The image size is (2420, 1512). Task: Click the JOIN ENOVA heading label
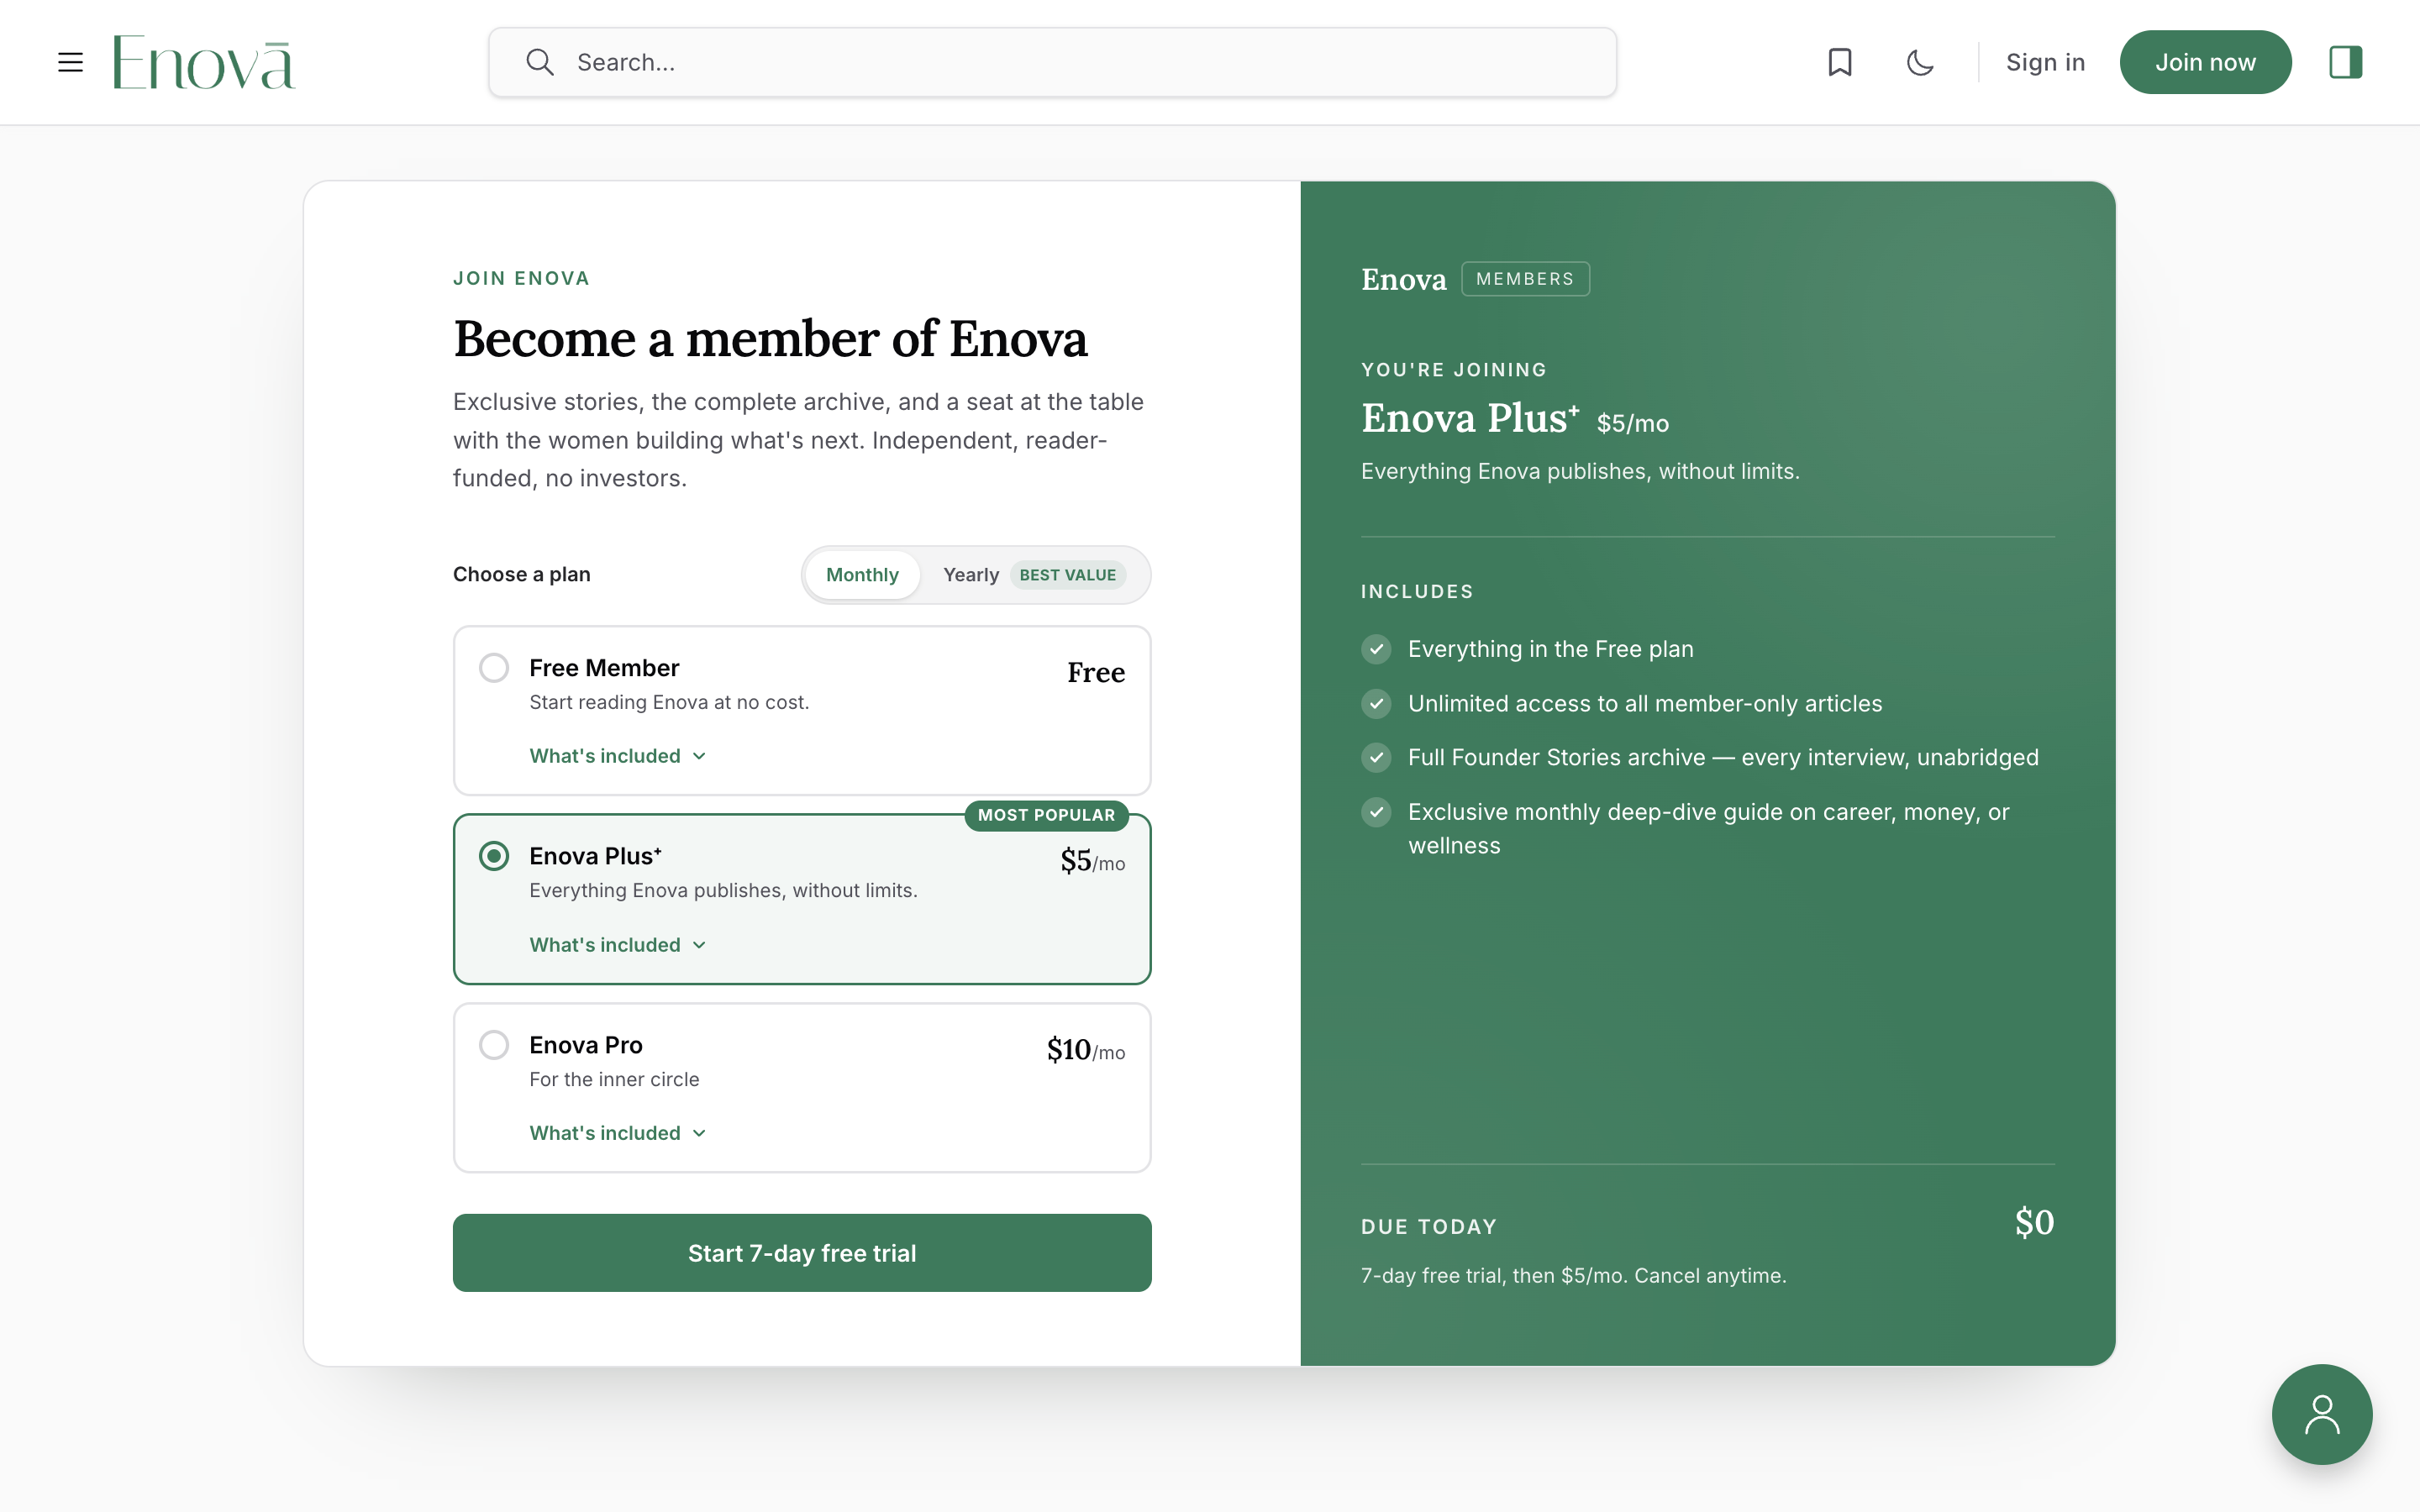521,278
